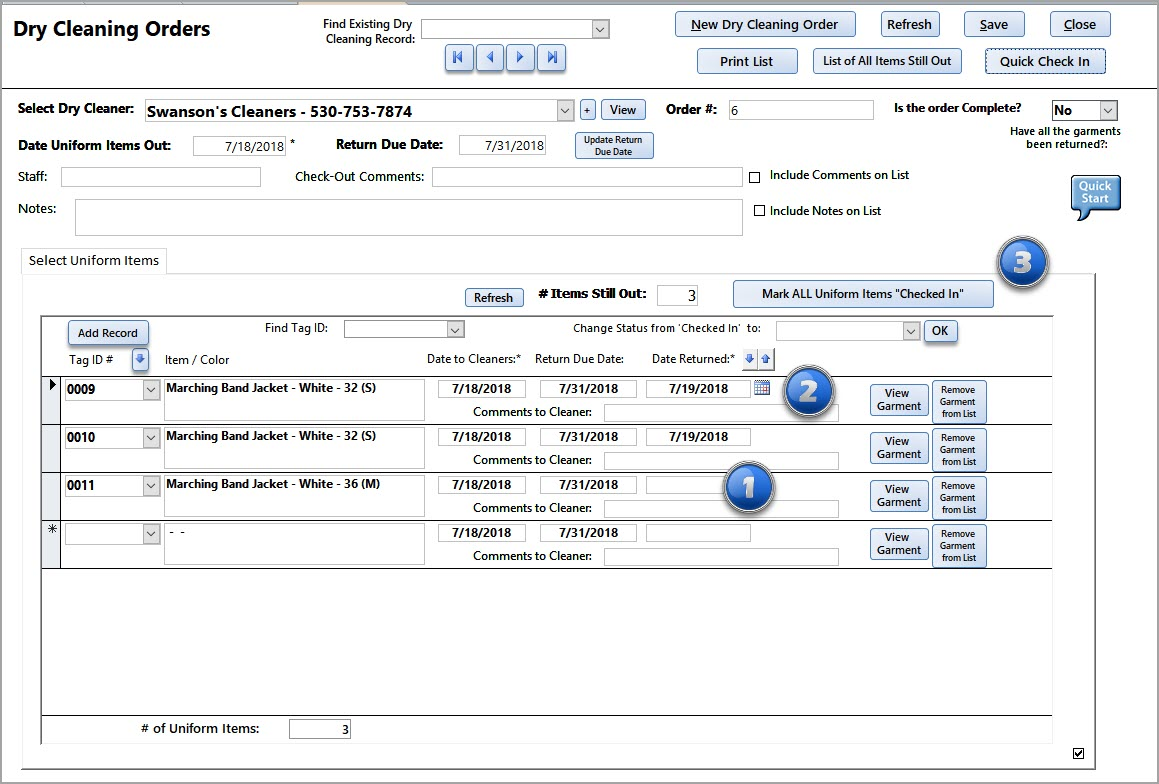1159x784 pixels.
Task: Open the Quick Start speech bubble
Action: (1095, 194)
